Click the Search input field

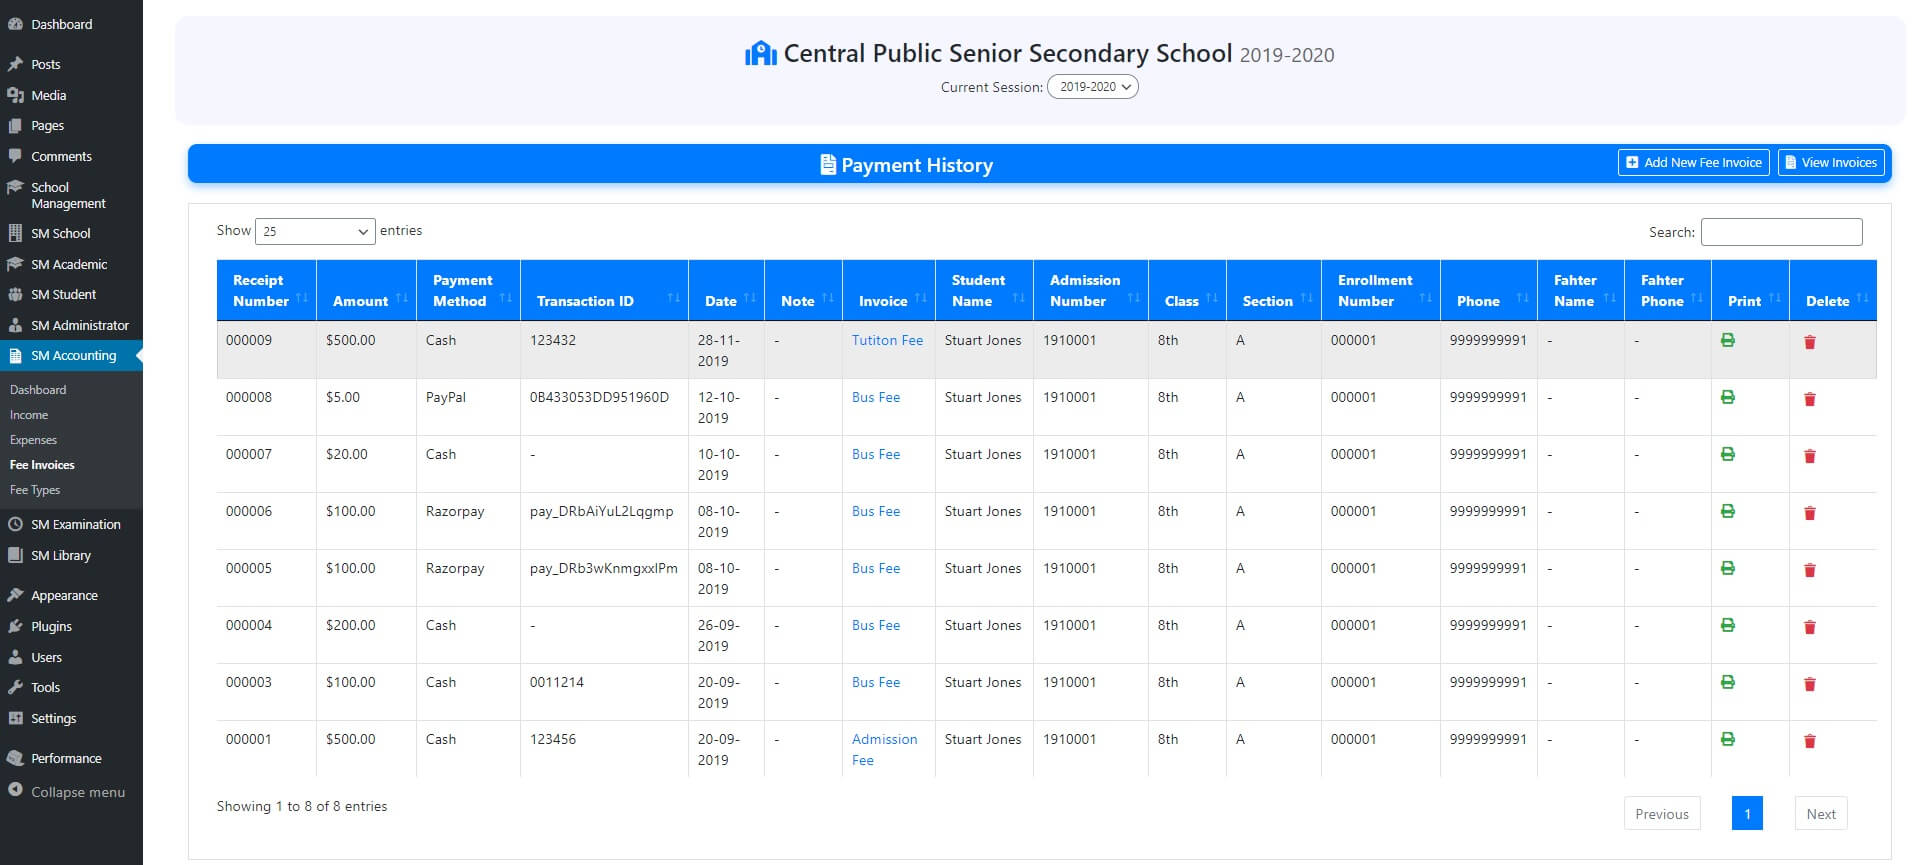click(x=1781, y=232)
